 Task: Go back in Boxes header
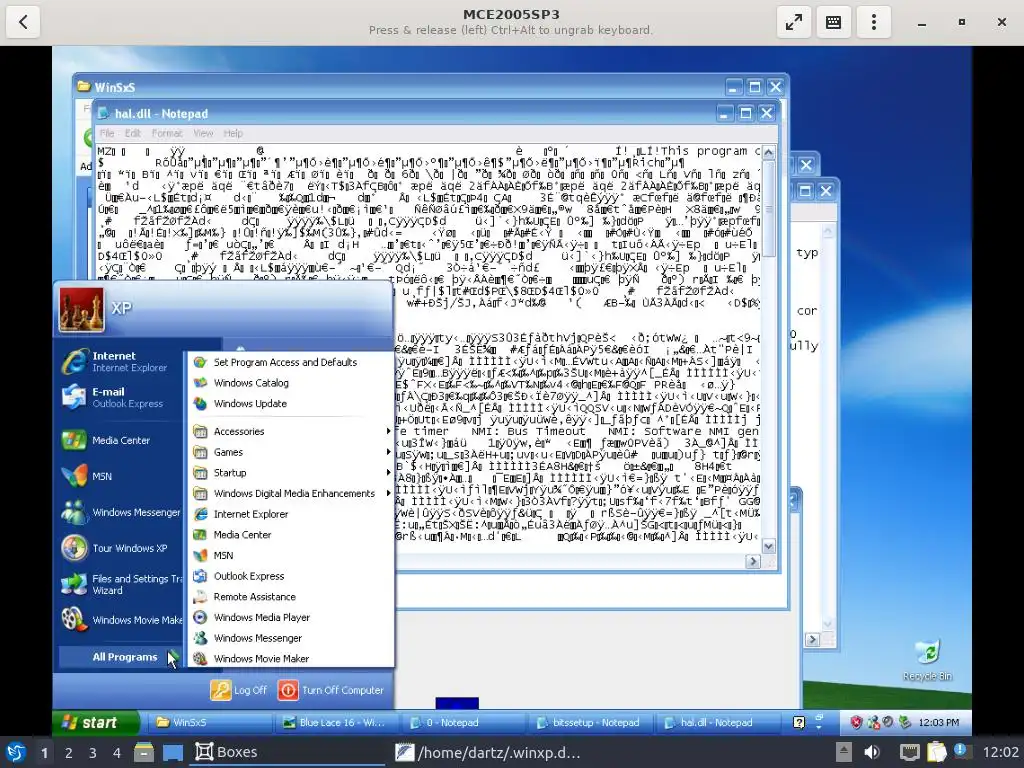click(x=24, y=22)
